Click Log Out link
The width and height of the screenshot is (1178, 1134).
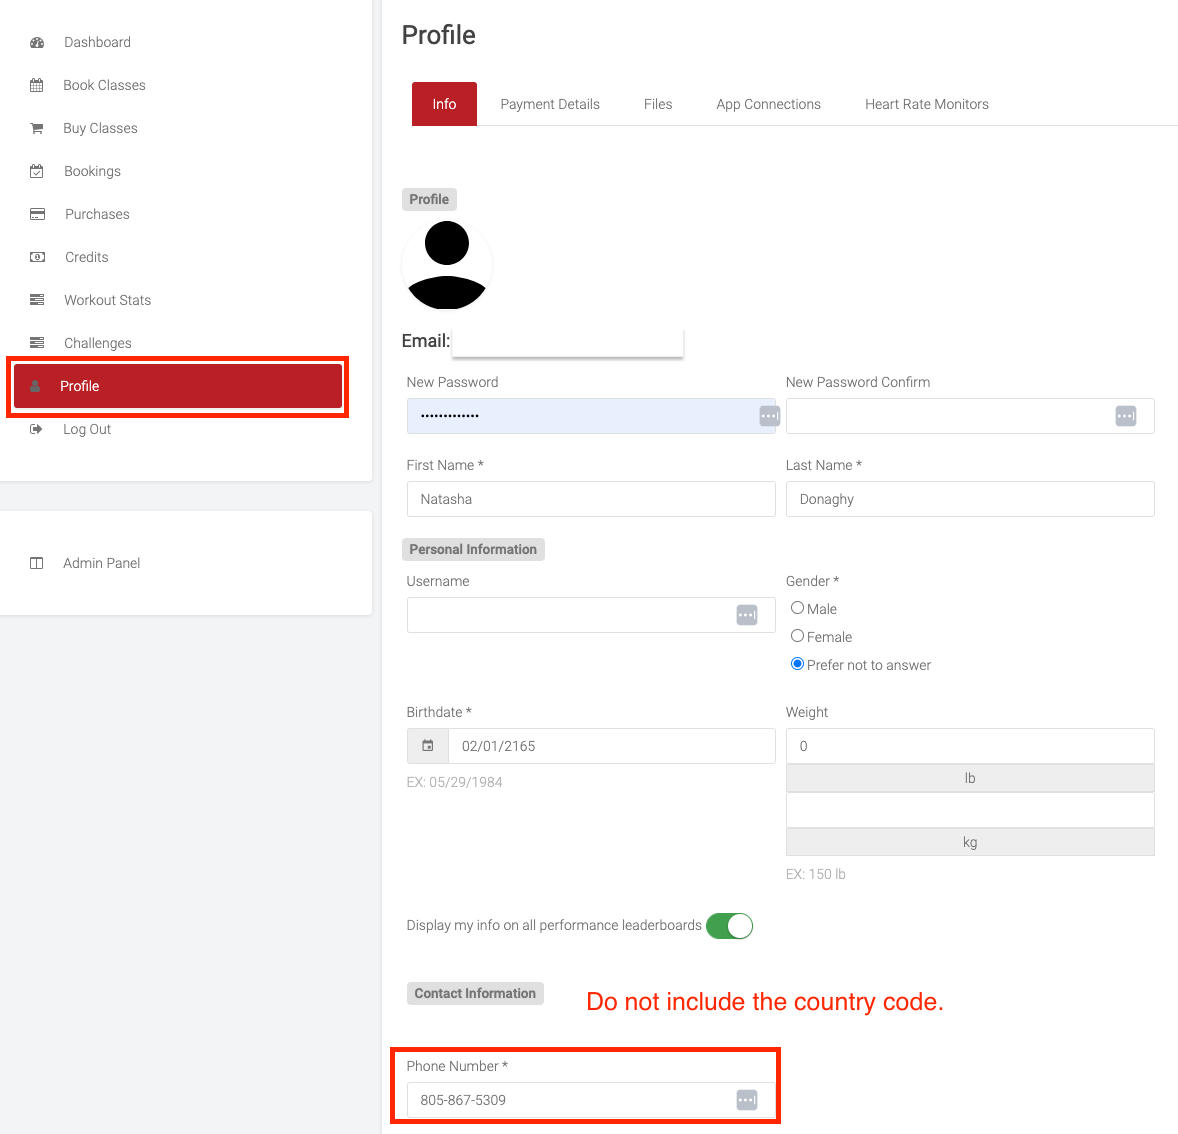tap(87, 429)
